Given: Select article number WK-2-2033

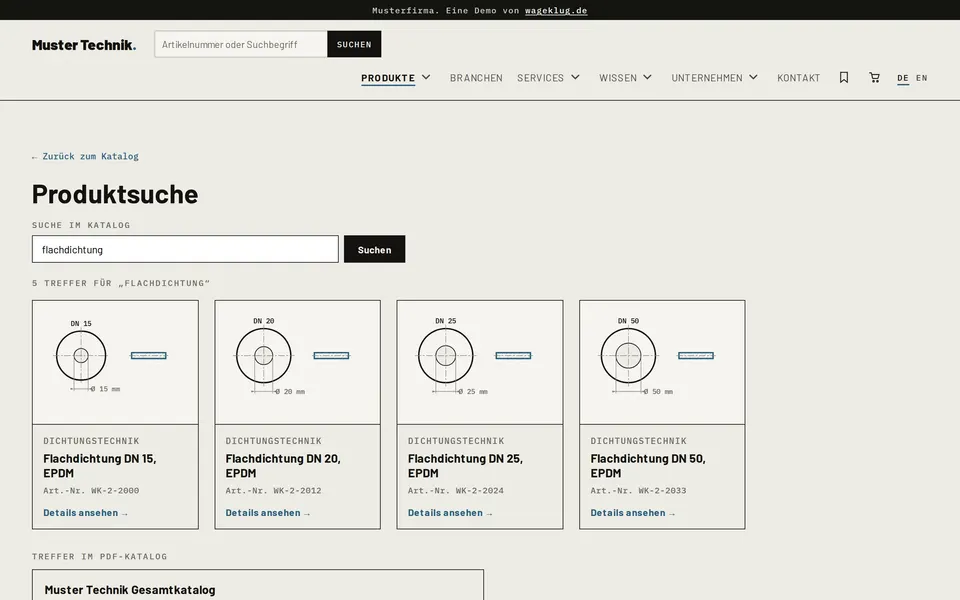Looking at the screenshot, I should (662, 490).
